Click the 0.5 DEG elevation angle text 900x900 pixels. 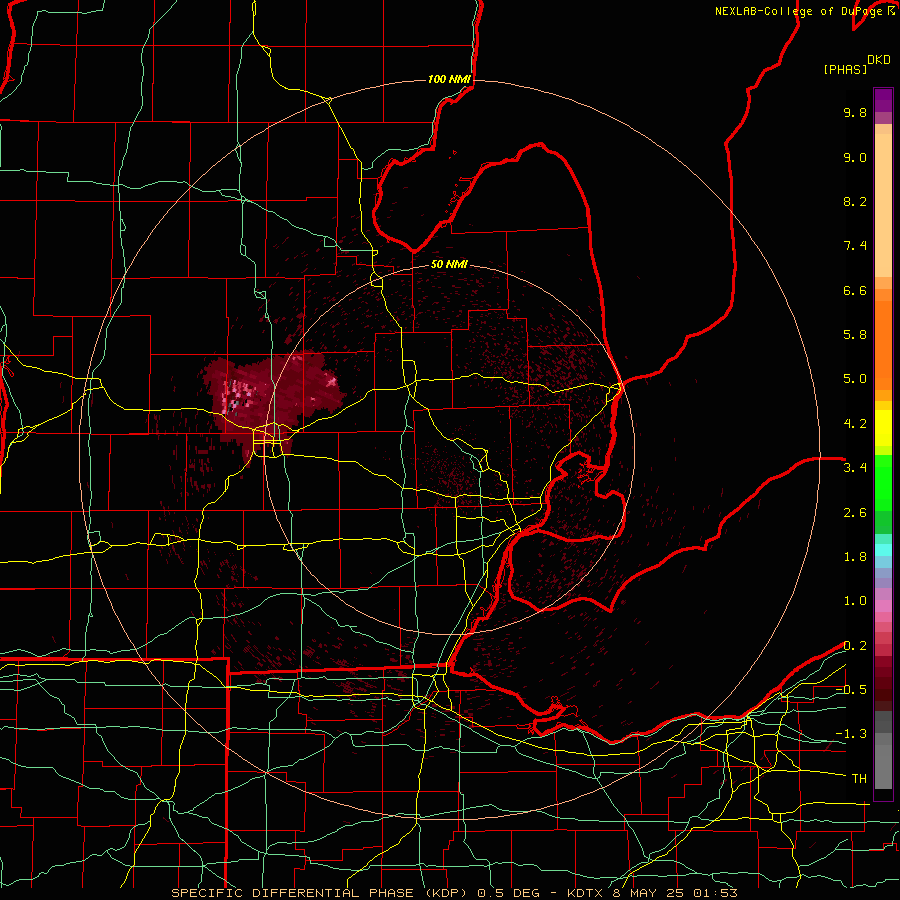point(508,893)
